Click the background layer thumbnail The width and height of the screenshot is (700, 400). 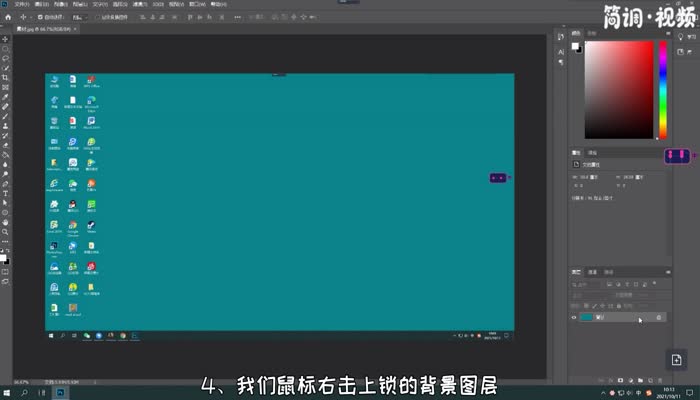click(586, 317)
